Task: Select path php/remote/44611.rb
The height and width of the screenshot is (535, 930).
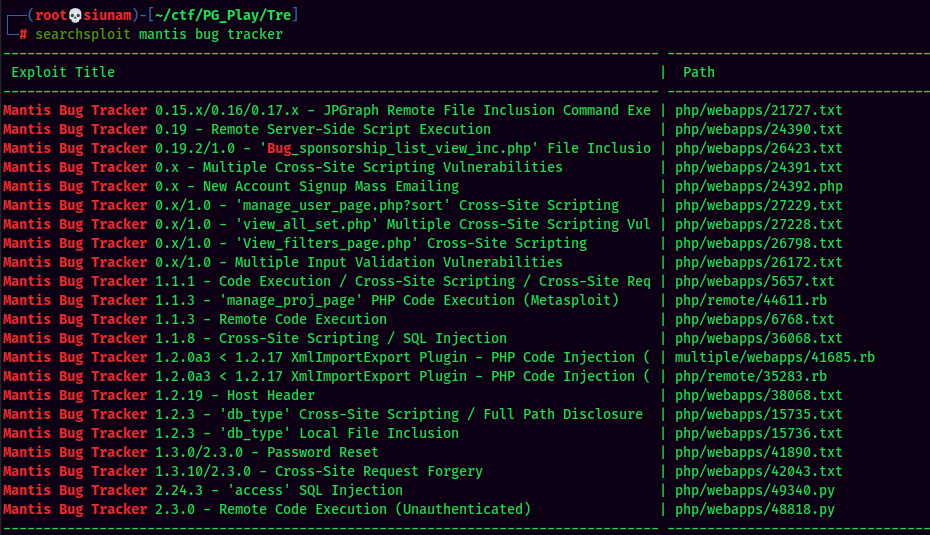Action: tap(751, 300)
